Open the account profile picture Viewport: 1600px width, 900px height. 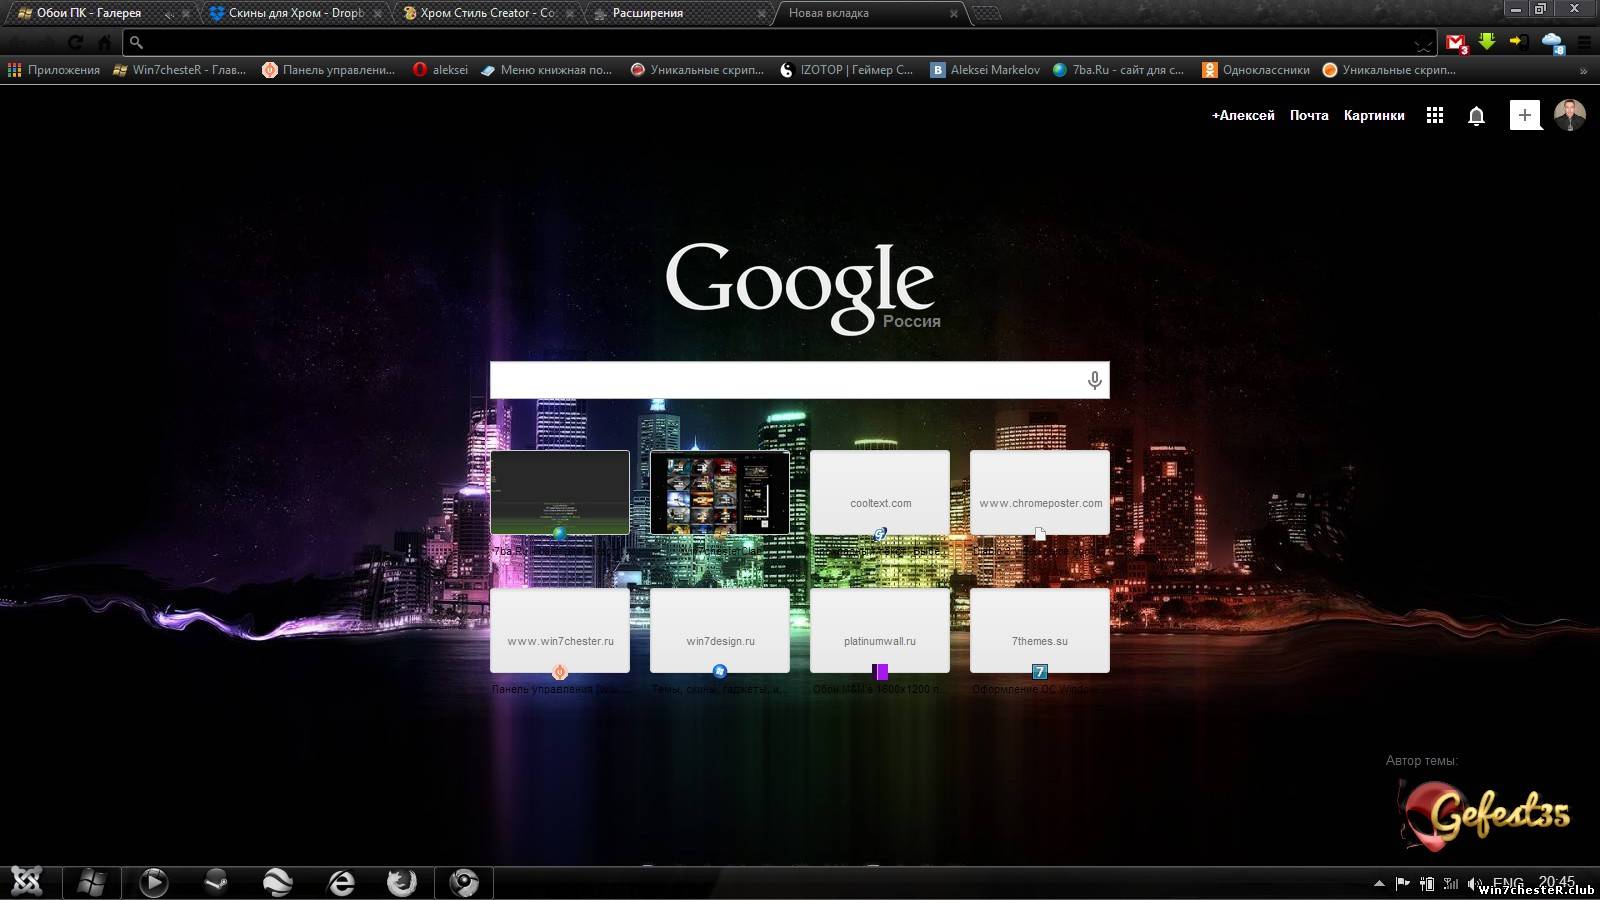(x=1569, y=115)
